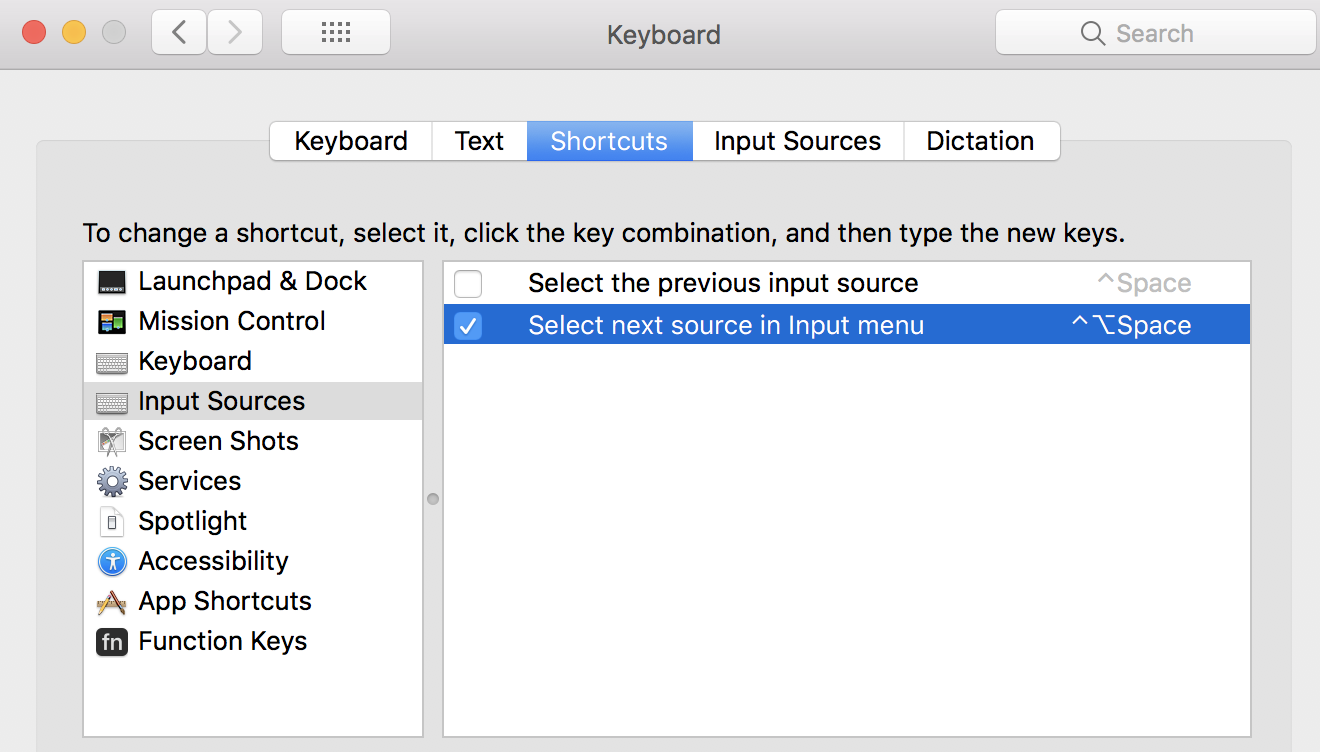Viewport: 1320px width, 752px height.
Task: Switch to the Input Sources tab
Action: pos(797,141)
